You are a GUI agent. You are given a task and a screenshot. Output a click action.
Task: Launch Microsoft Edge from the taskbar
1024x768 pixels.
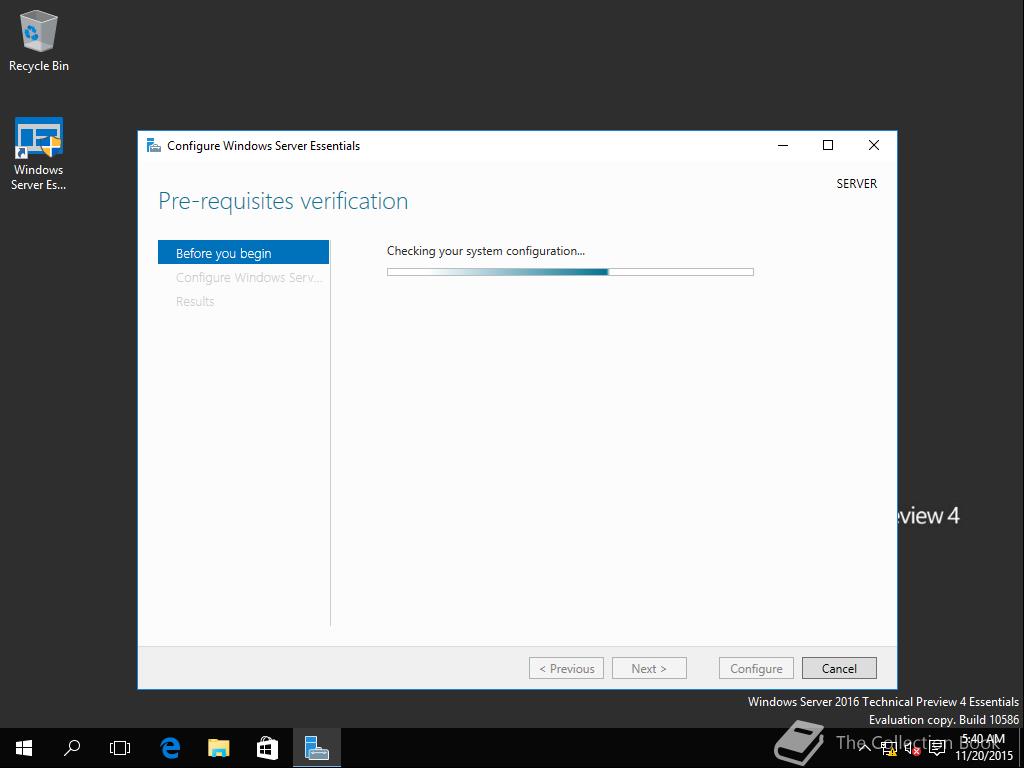coord(170,748)
